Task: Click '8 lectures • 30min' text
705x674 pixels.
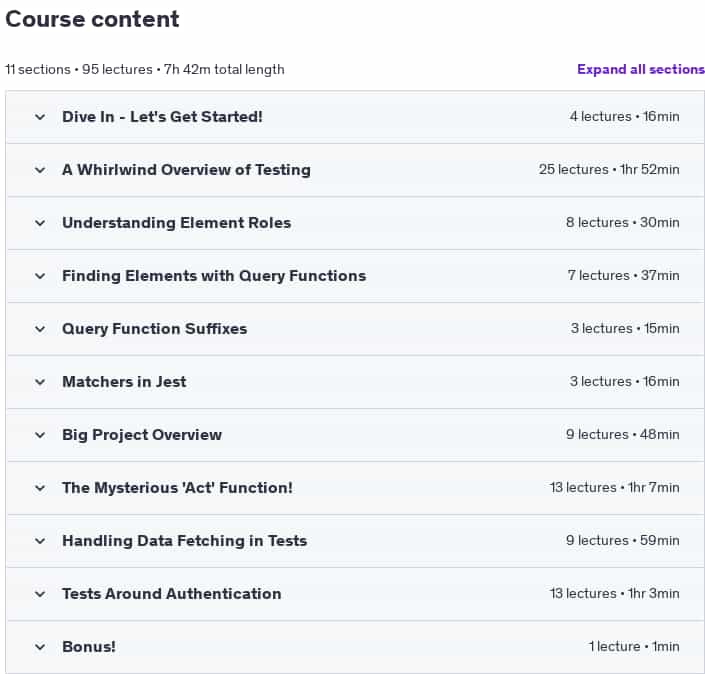Action: click(x=623, y=223)
